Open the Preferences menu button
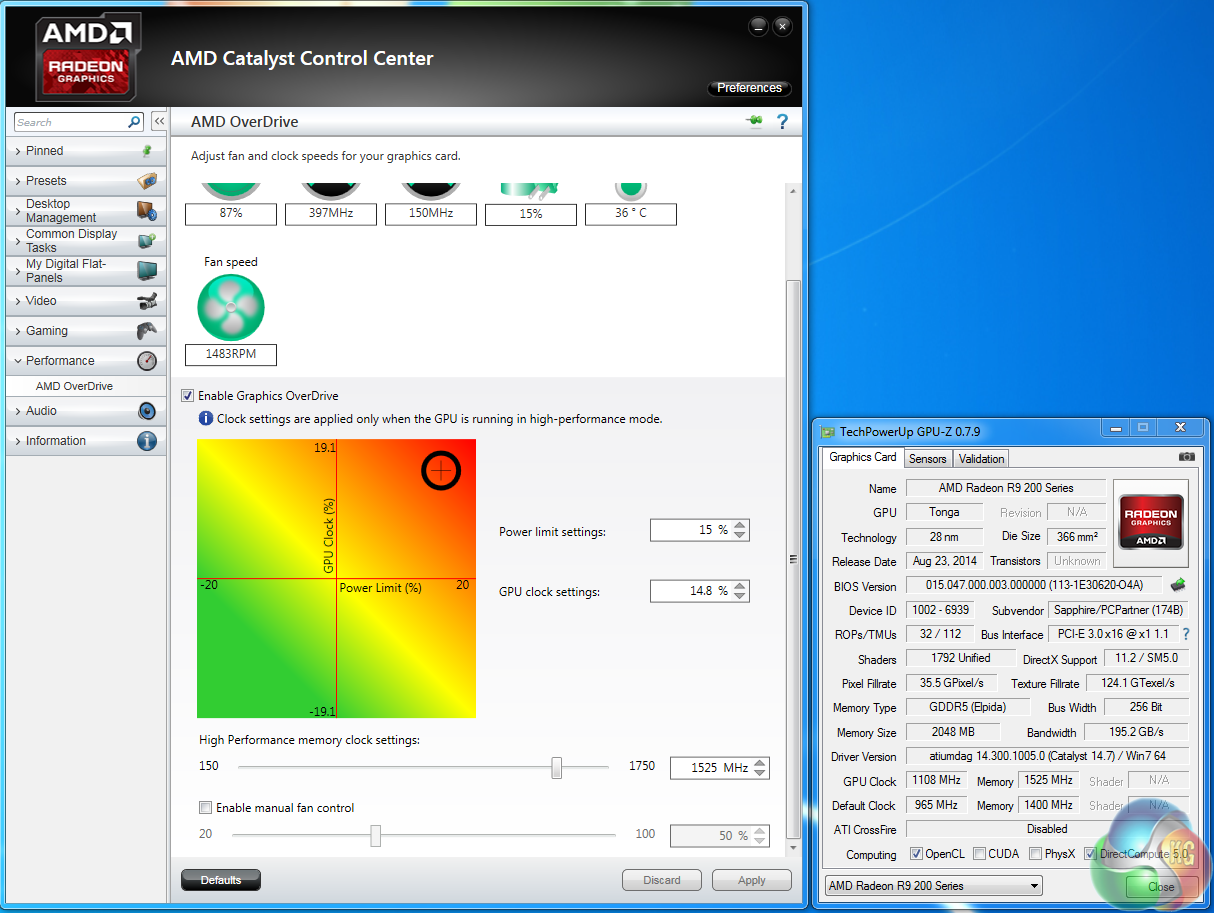The image size is (1214, 913). click(x=749, y=88)
